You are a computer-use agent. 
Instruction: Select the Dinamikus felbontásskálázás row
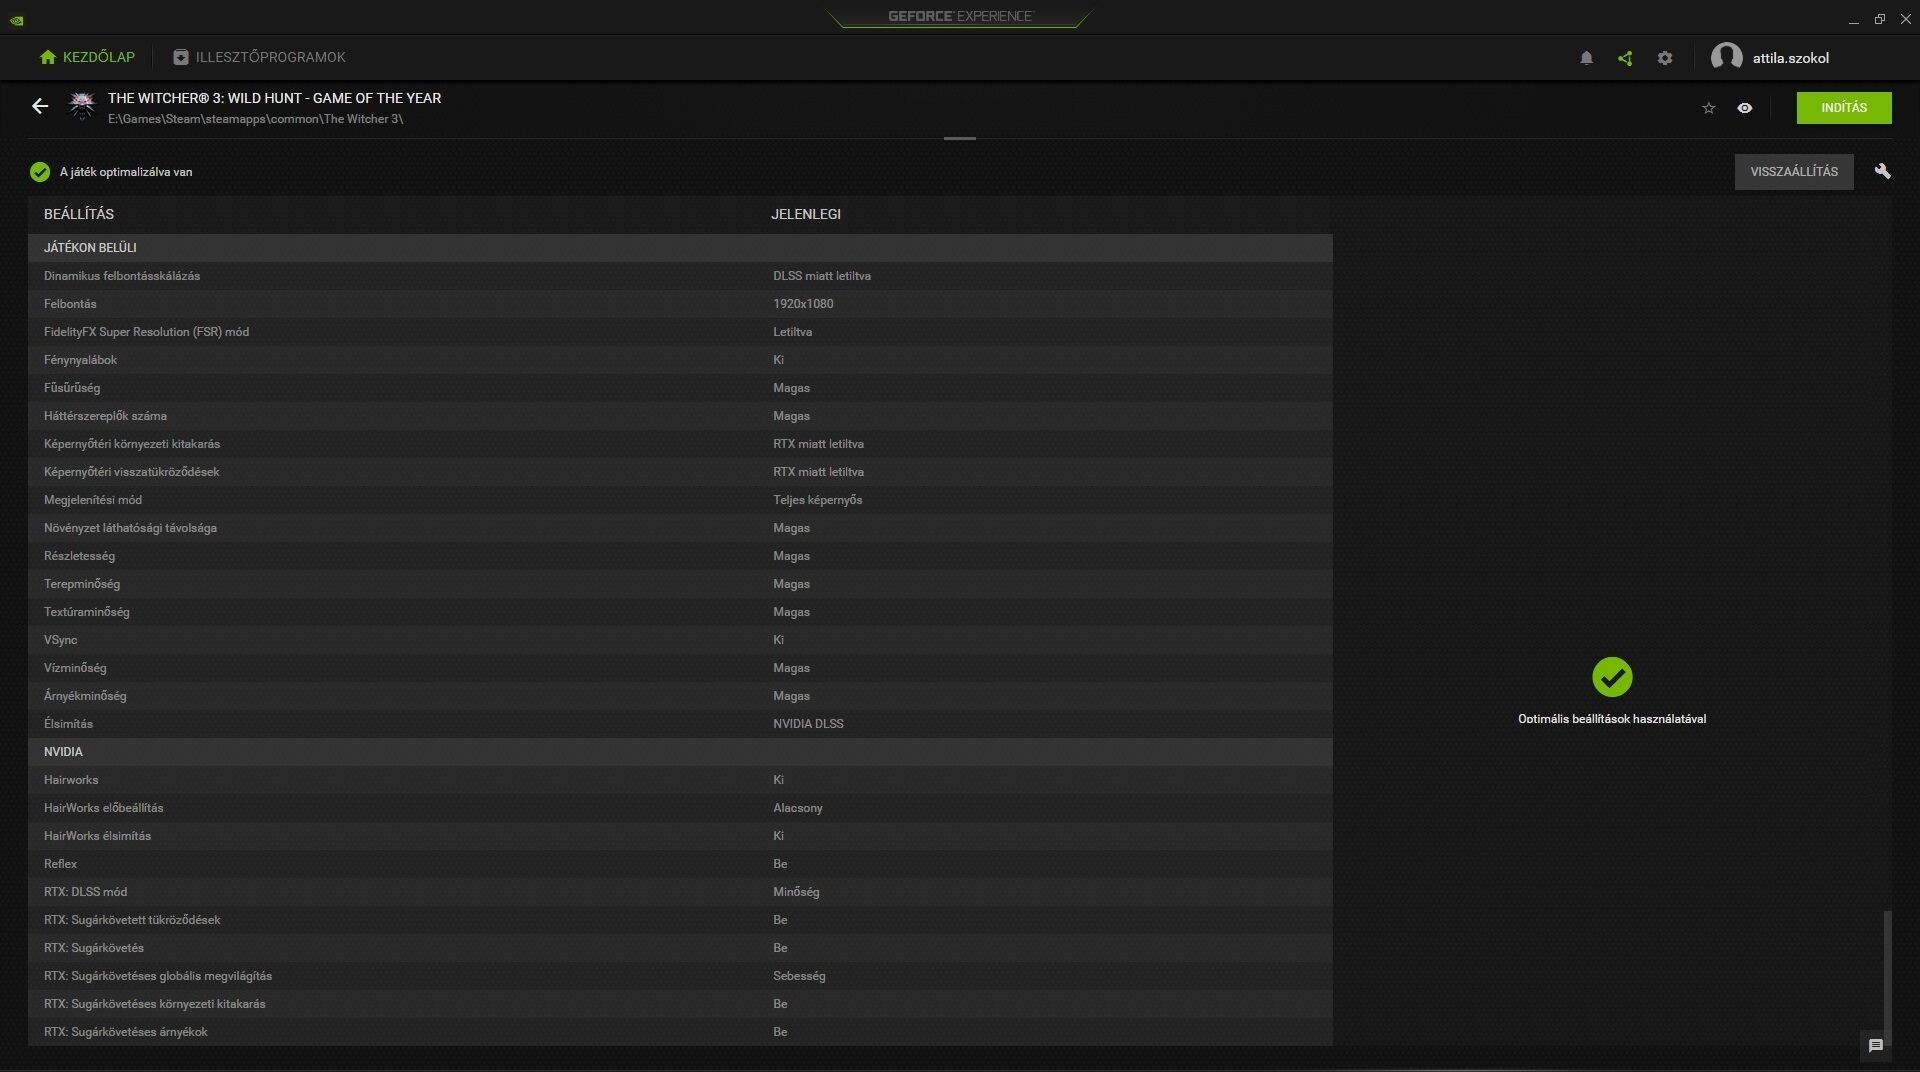pyautogui.click(x=680, y=276)
